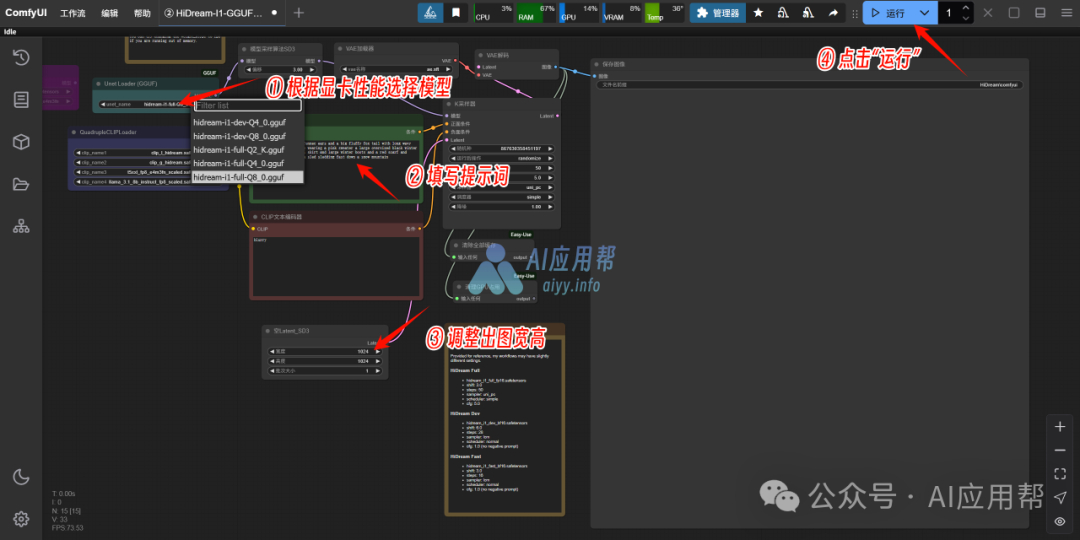Click the share arrow icon in toolbar
This screenshot has height=540, width=1080.
coord(833,12)
